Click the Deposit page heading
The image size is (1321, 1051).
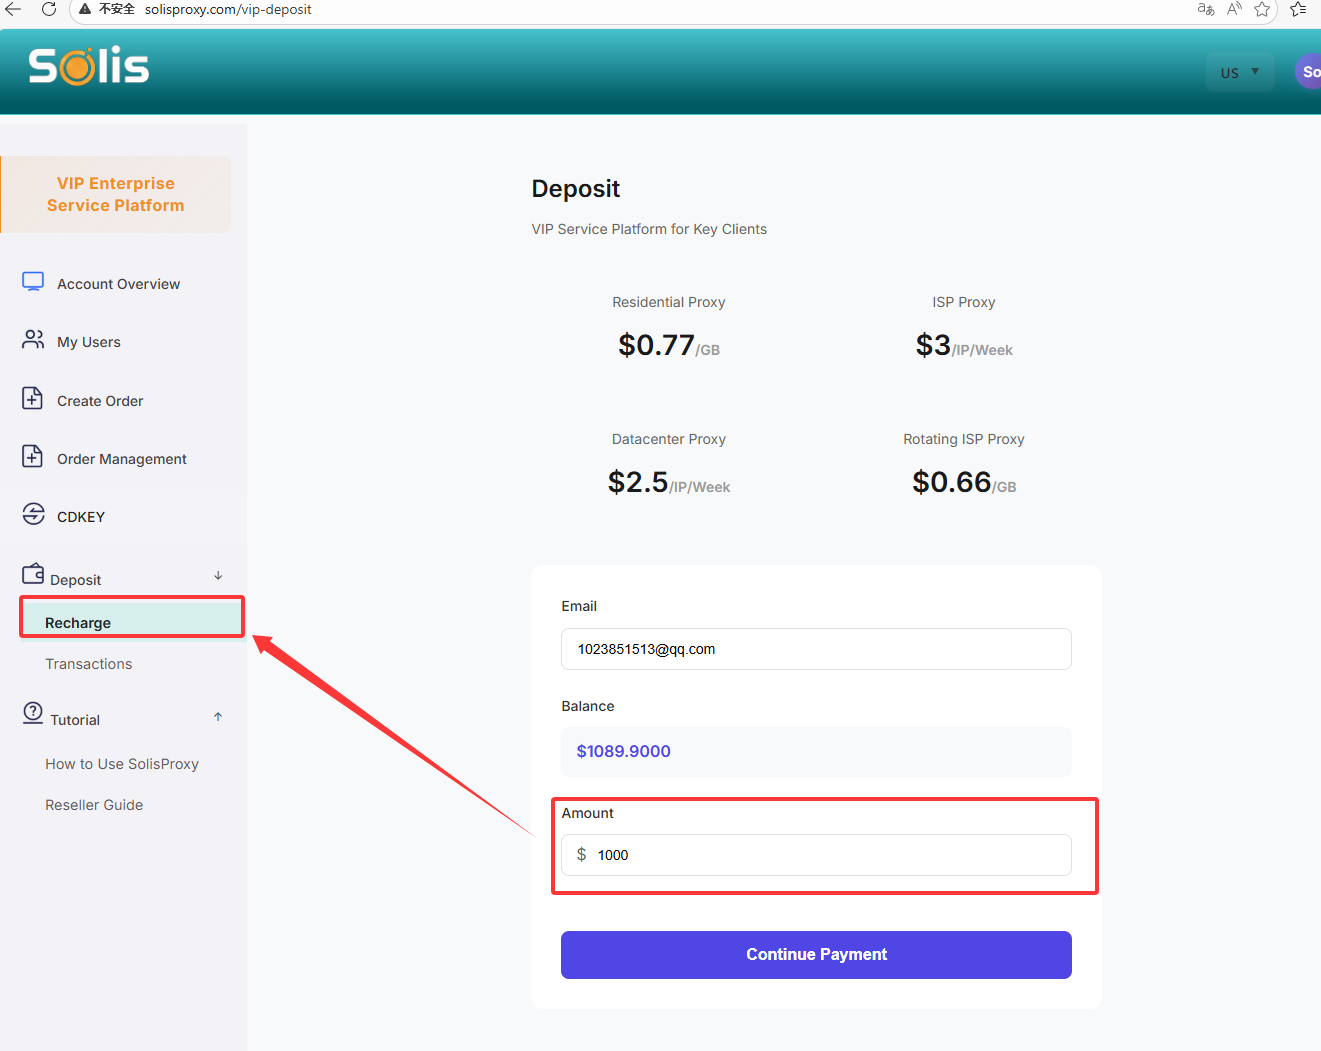point(576,189)
